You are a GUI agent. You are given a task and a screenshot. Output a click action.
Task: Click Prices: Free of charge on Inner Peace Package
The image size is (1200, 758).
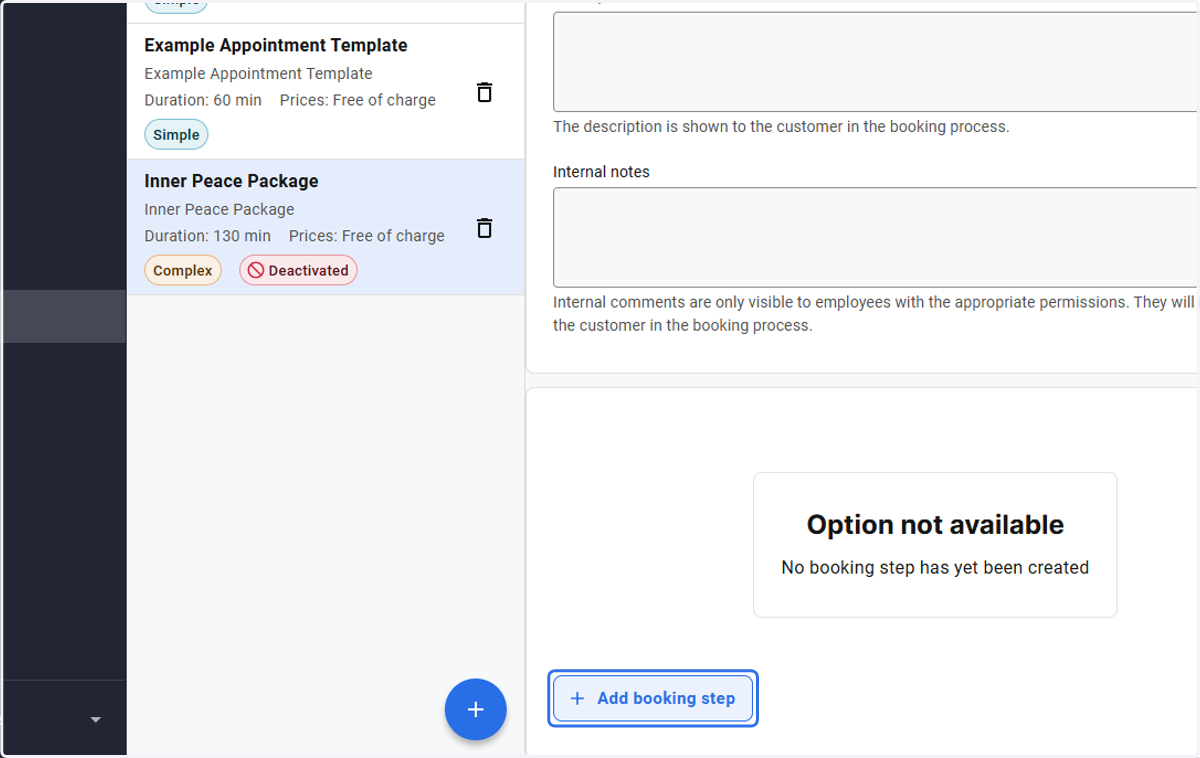[x=367, y=236]
